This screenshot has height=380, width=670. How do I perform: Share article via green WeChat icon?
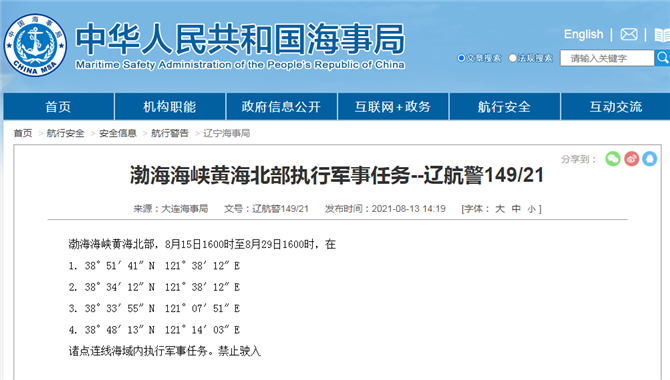click(613, 159)
